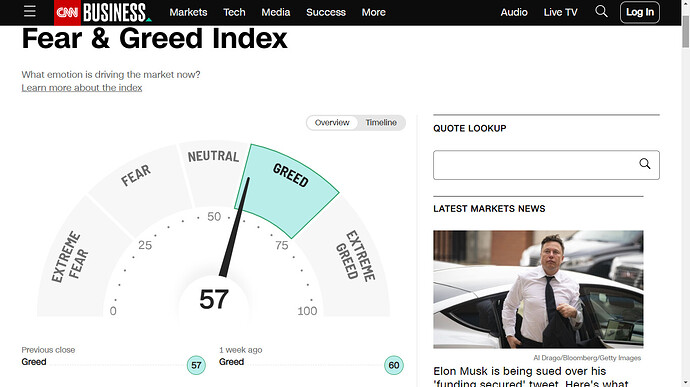The height and width of the screenshot is (387, 690).
Task: Click the Previous close 57 badge
Action: [x=196, y=365]
